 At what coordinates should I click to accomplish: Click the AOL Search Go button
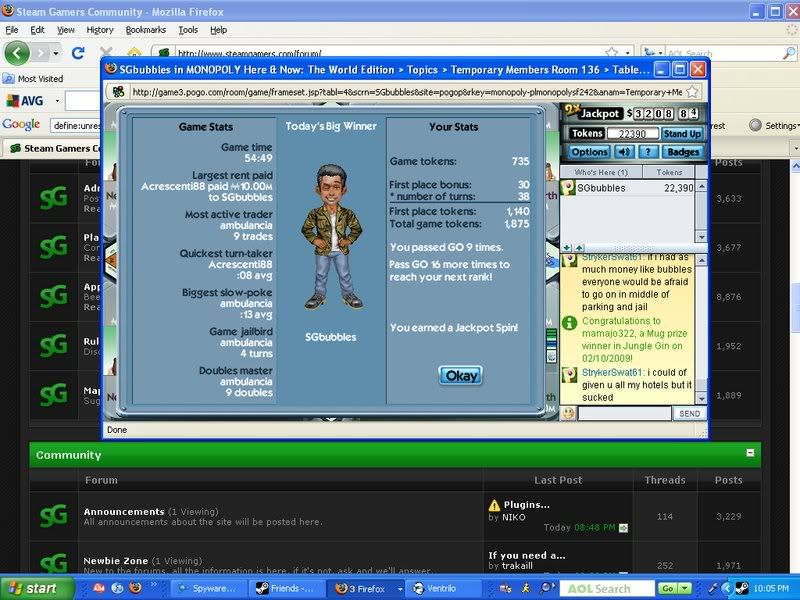point(668,589)
